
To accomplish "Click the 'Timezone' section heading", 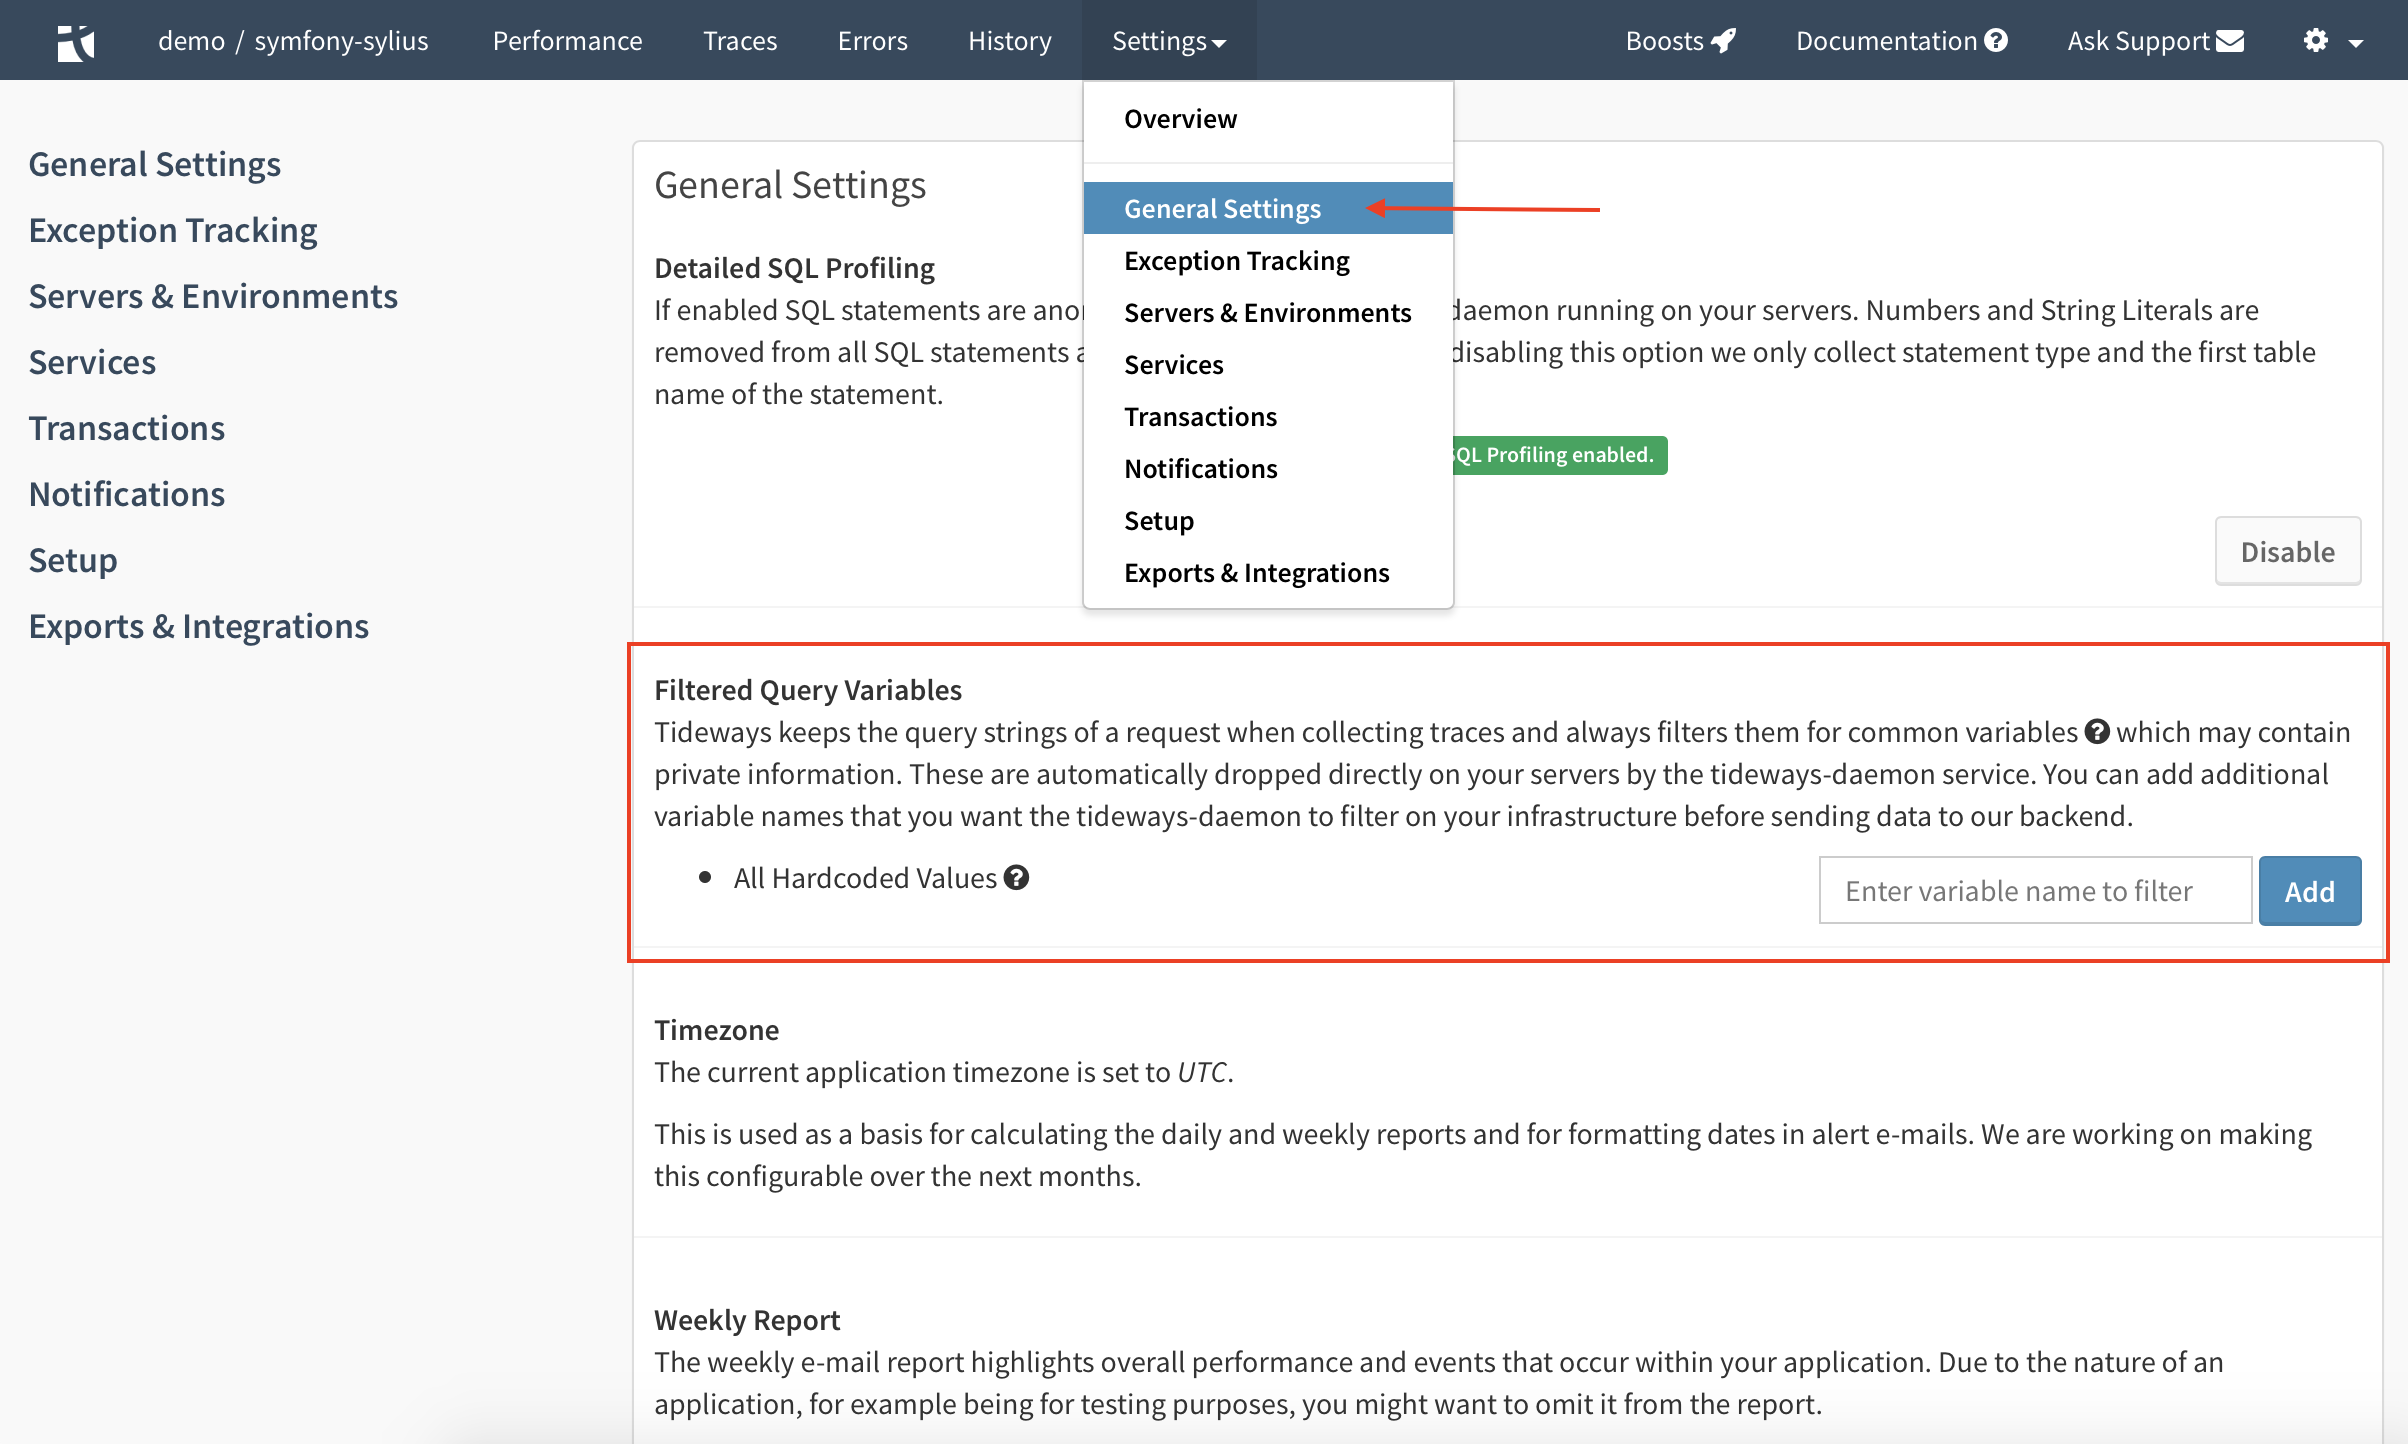I will coord(717,1029).
